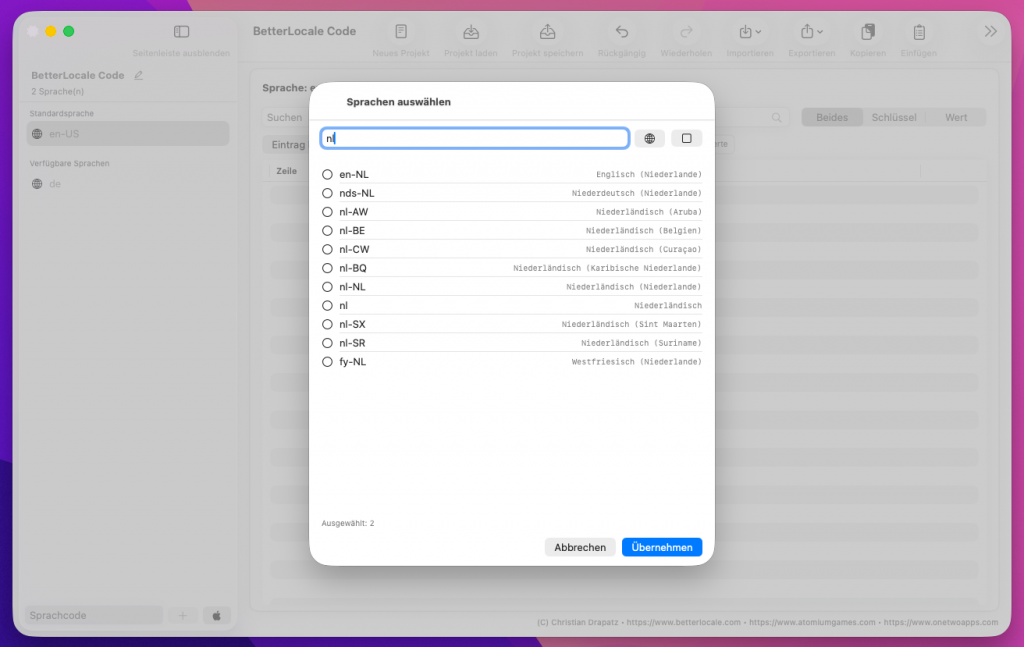This screenshot has height=647, width=1024.
Task: Click the globe icon in the language dialog
Action: pos(649,139)
